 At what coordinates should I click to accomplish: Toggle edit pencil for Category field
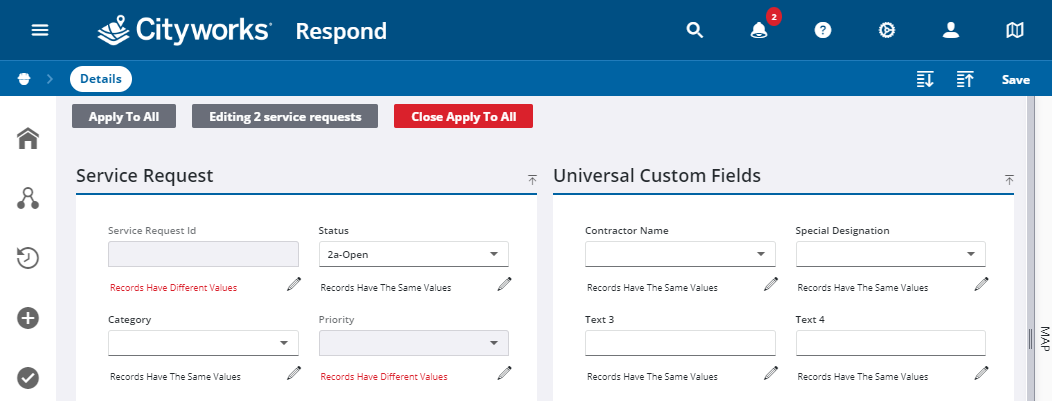tap(293, 374)
